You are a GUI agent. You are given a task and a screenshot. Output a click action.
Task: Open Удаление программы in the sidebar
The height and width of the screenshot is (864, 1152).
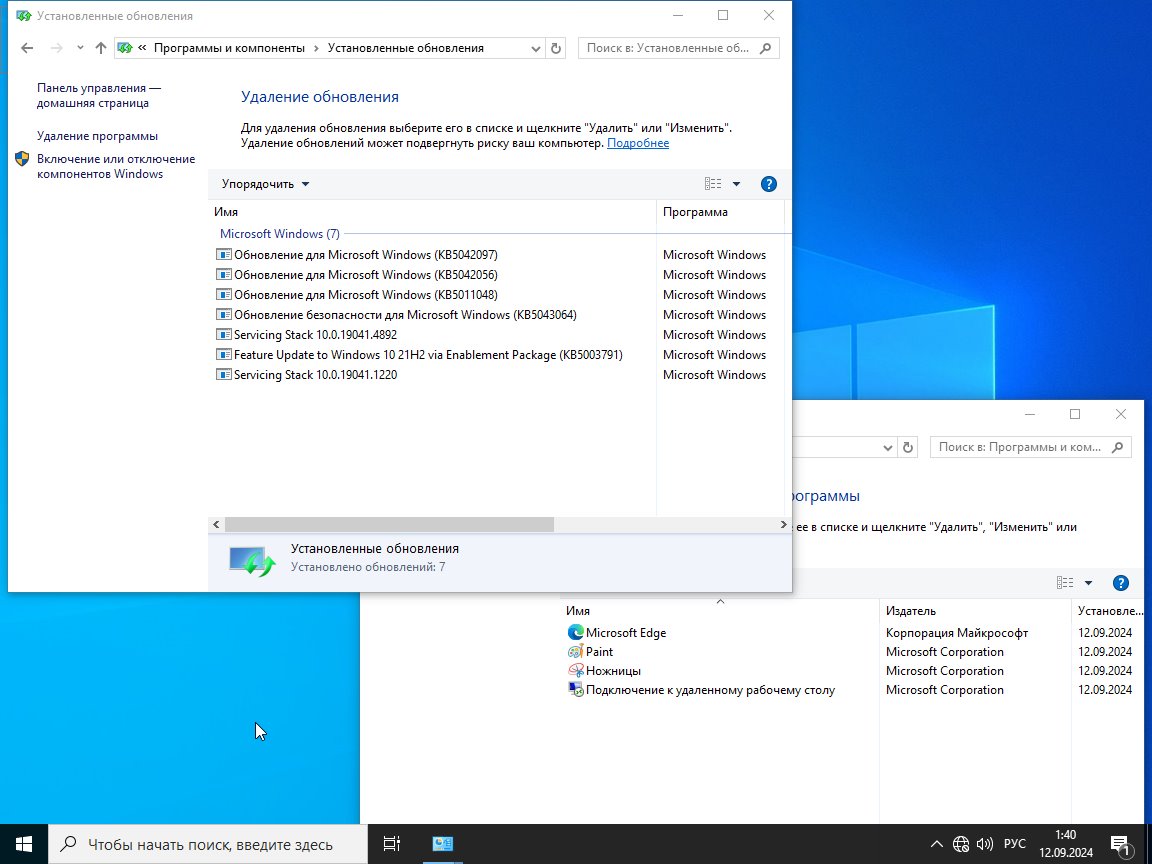[97, 136]
